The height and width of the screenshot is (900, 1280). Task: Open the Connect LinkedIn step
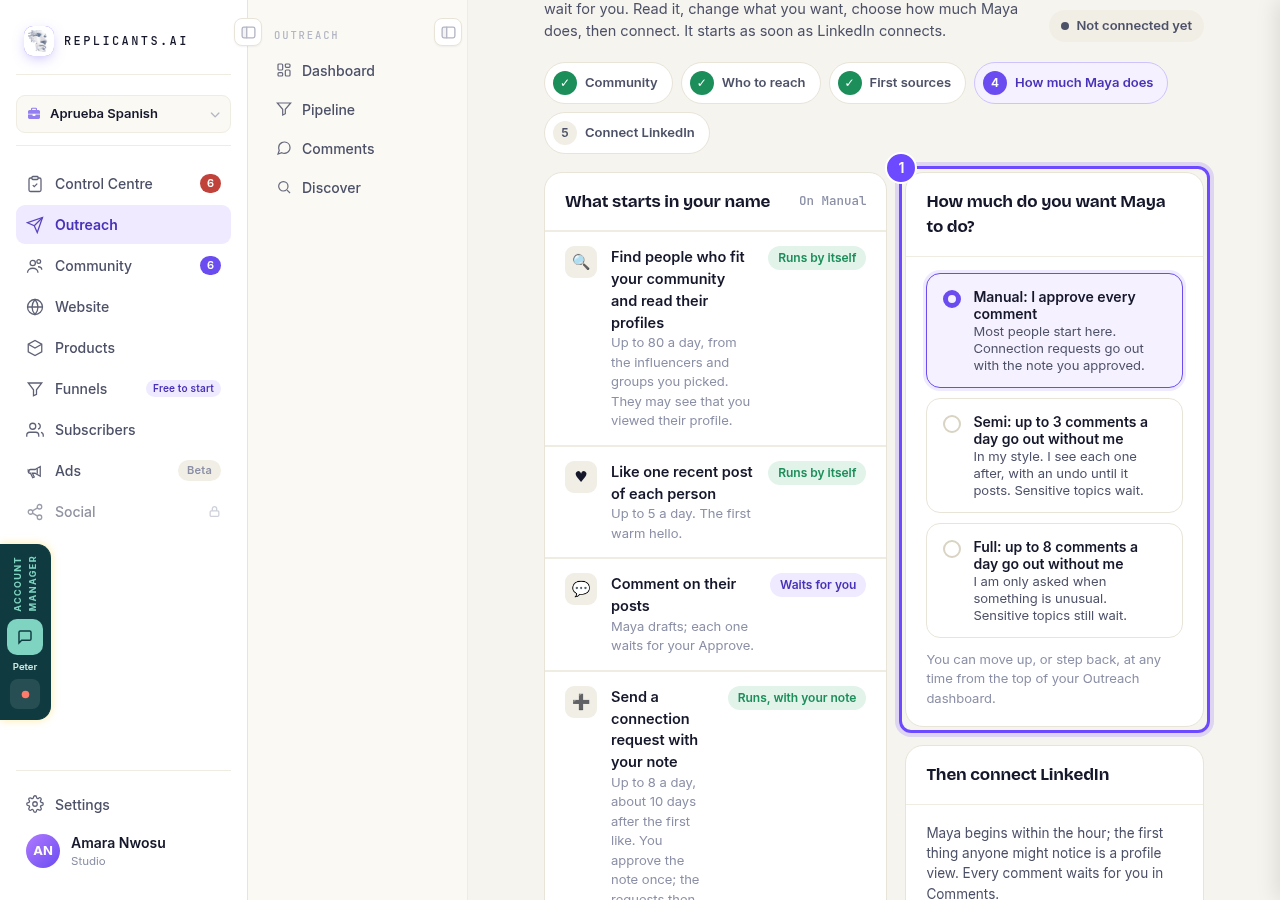[x=627, y=133]
